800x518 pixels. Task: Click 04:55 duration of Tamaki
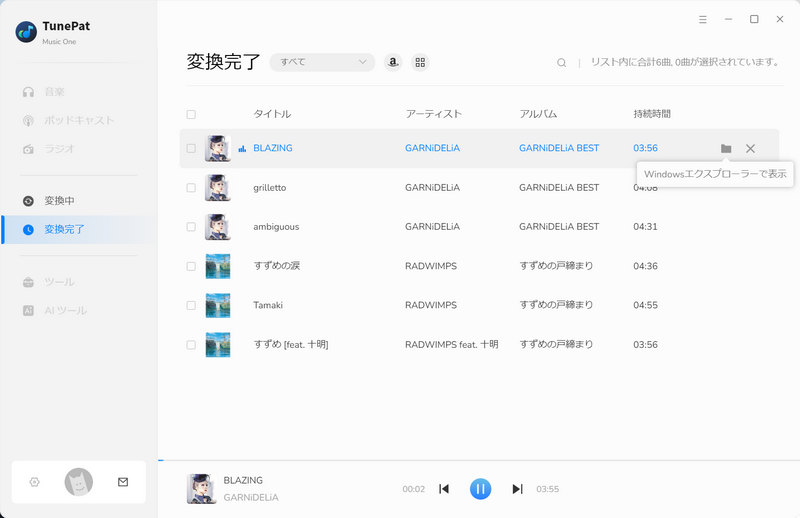[x=645, y=305]
